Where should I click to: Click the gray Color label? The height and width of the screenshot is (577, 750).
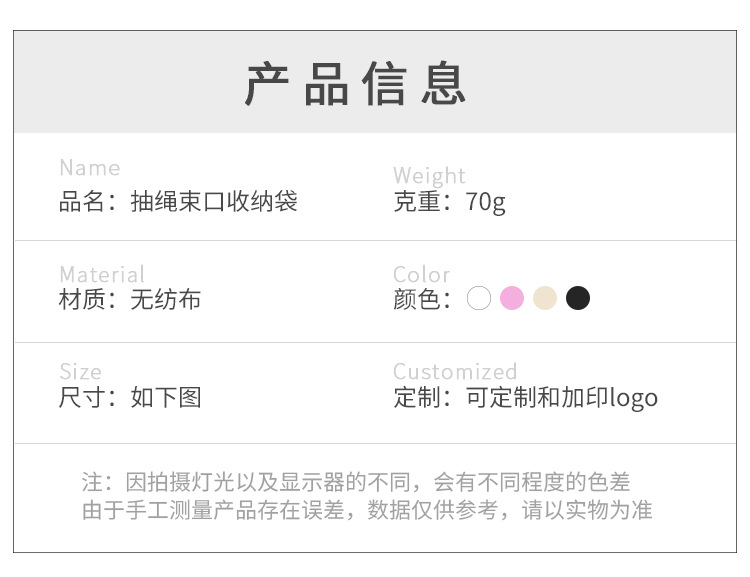coord(422,274)
